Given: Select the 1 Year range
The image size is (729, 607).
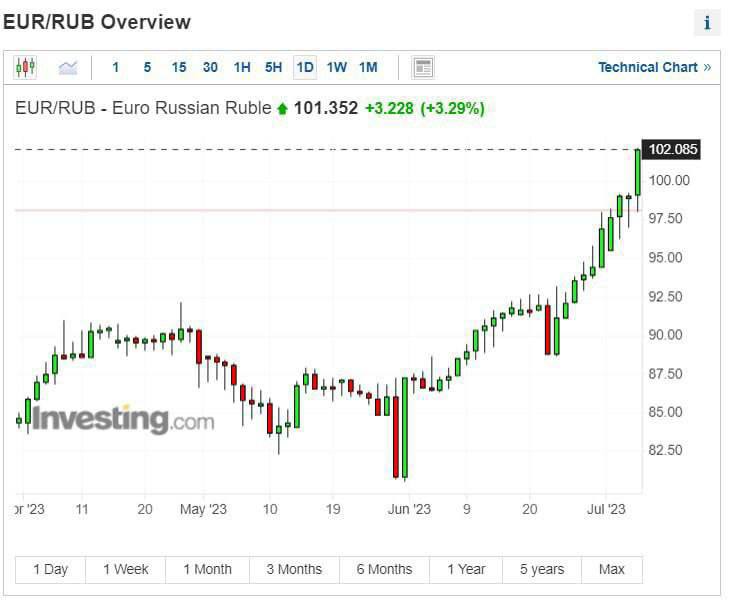Looking at the screenshot, I should point(466,569).
